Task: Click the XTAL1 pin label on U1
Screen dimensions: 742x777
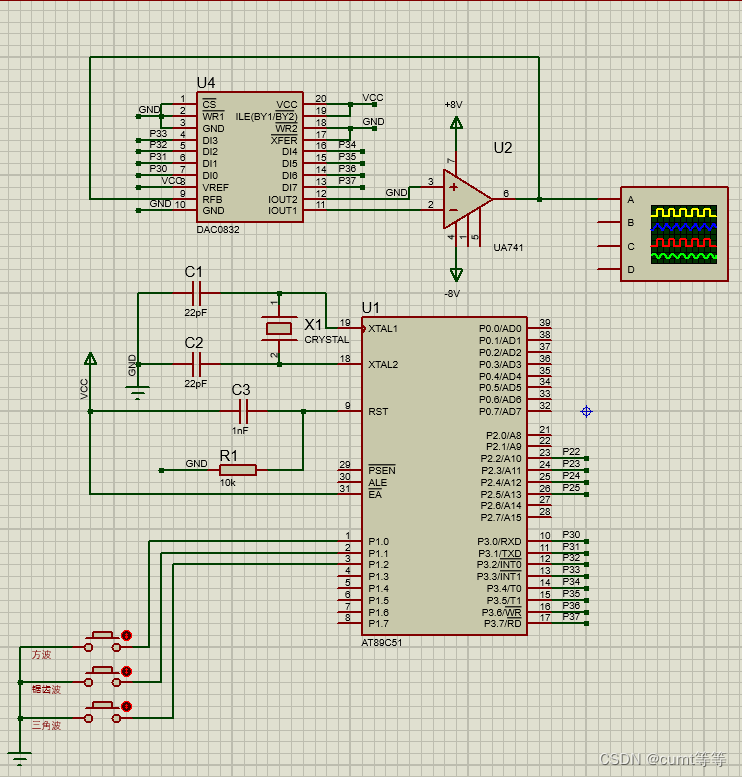Action: [383, 329]
